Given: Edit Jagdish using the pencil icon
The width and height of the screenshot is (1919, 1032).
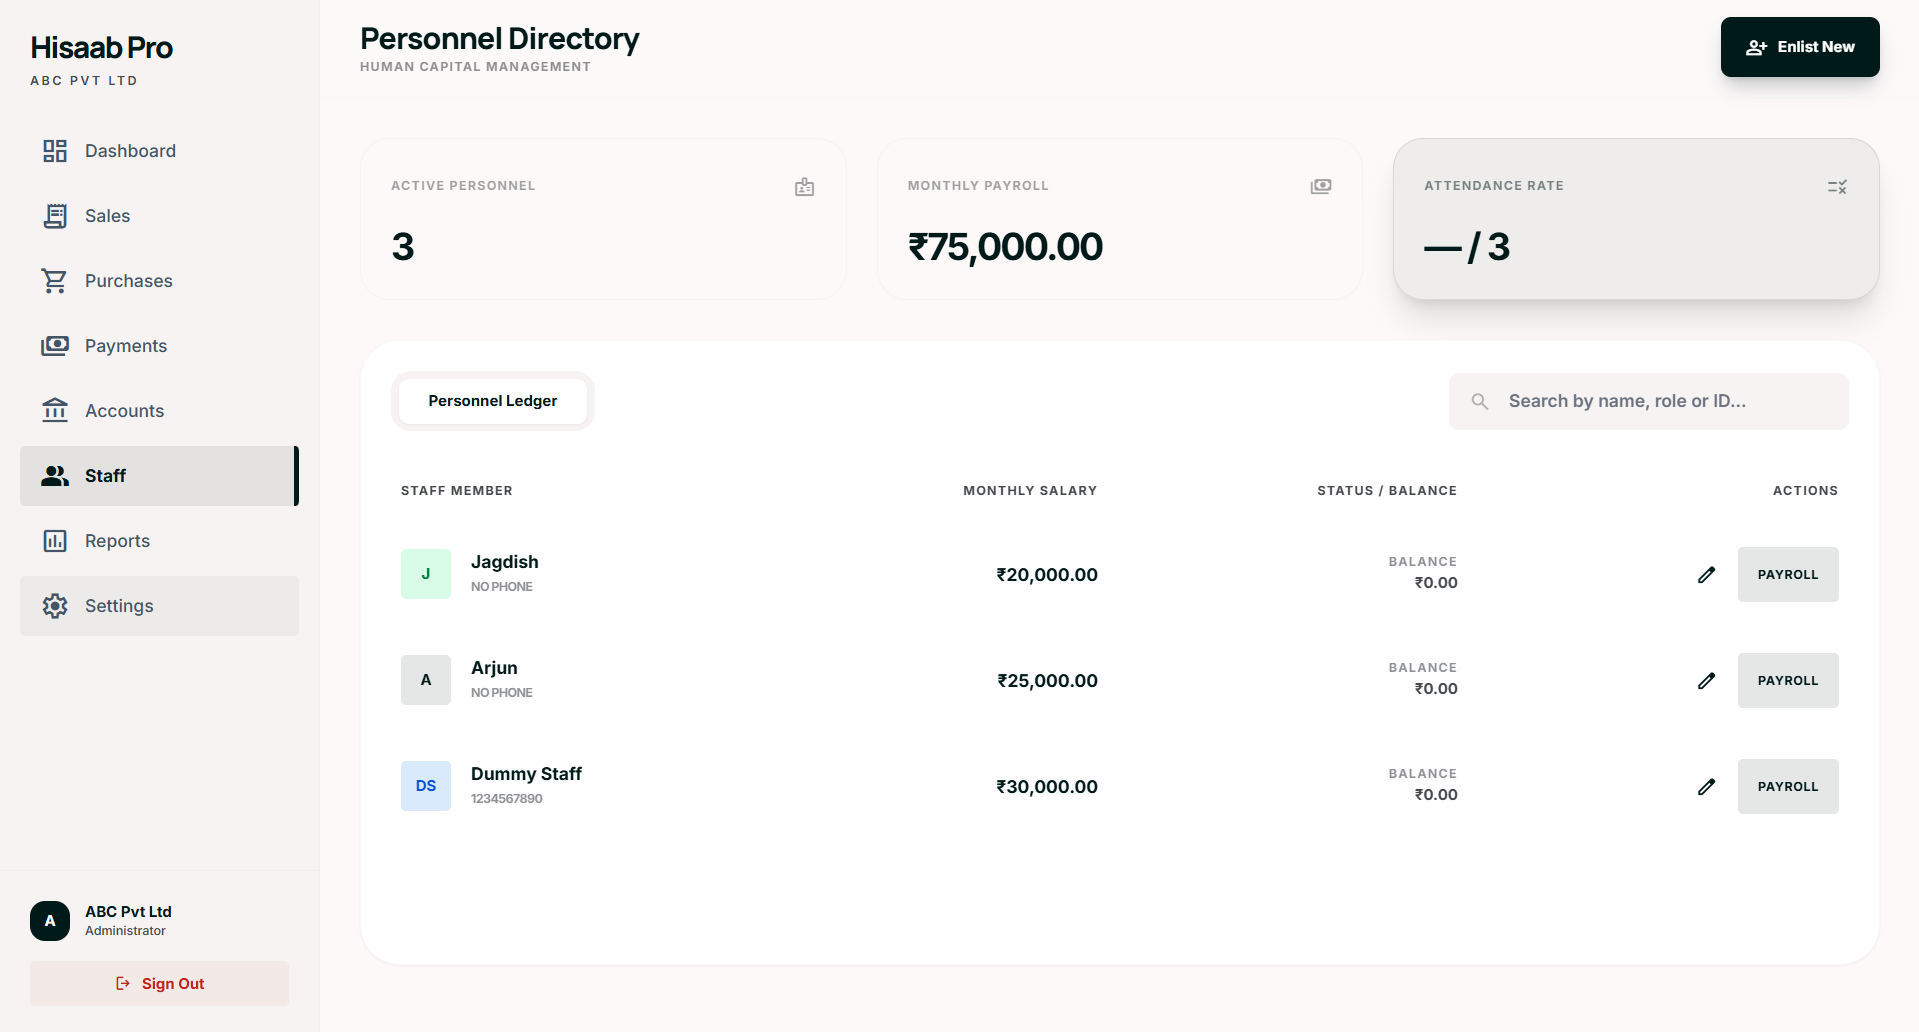Looking at the screenshot, I should (1707, 575).
